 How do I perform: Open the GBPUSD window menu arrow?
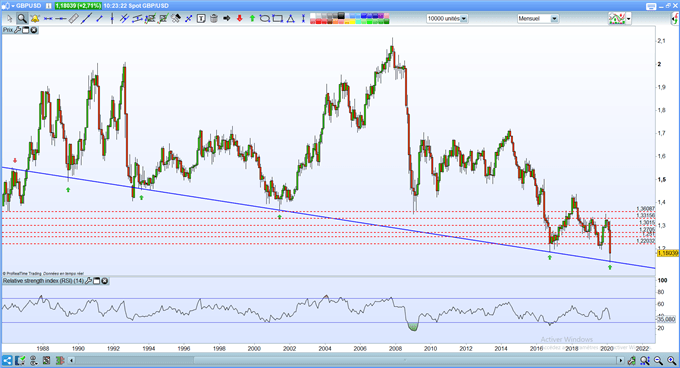pyautogui.click(x=13, y=6)
